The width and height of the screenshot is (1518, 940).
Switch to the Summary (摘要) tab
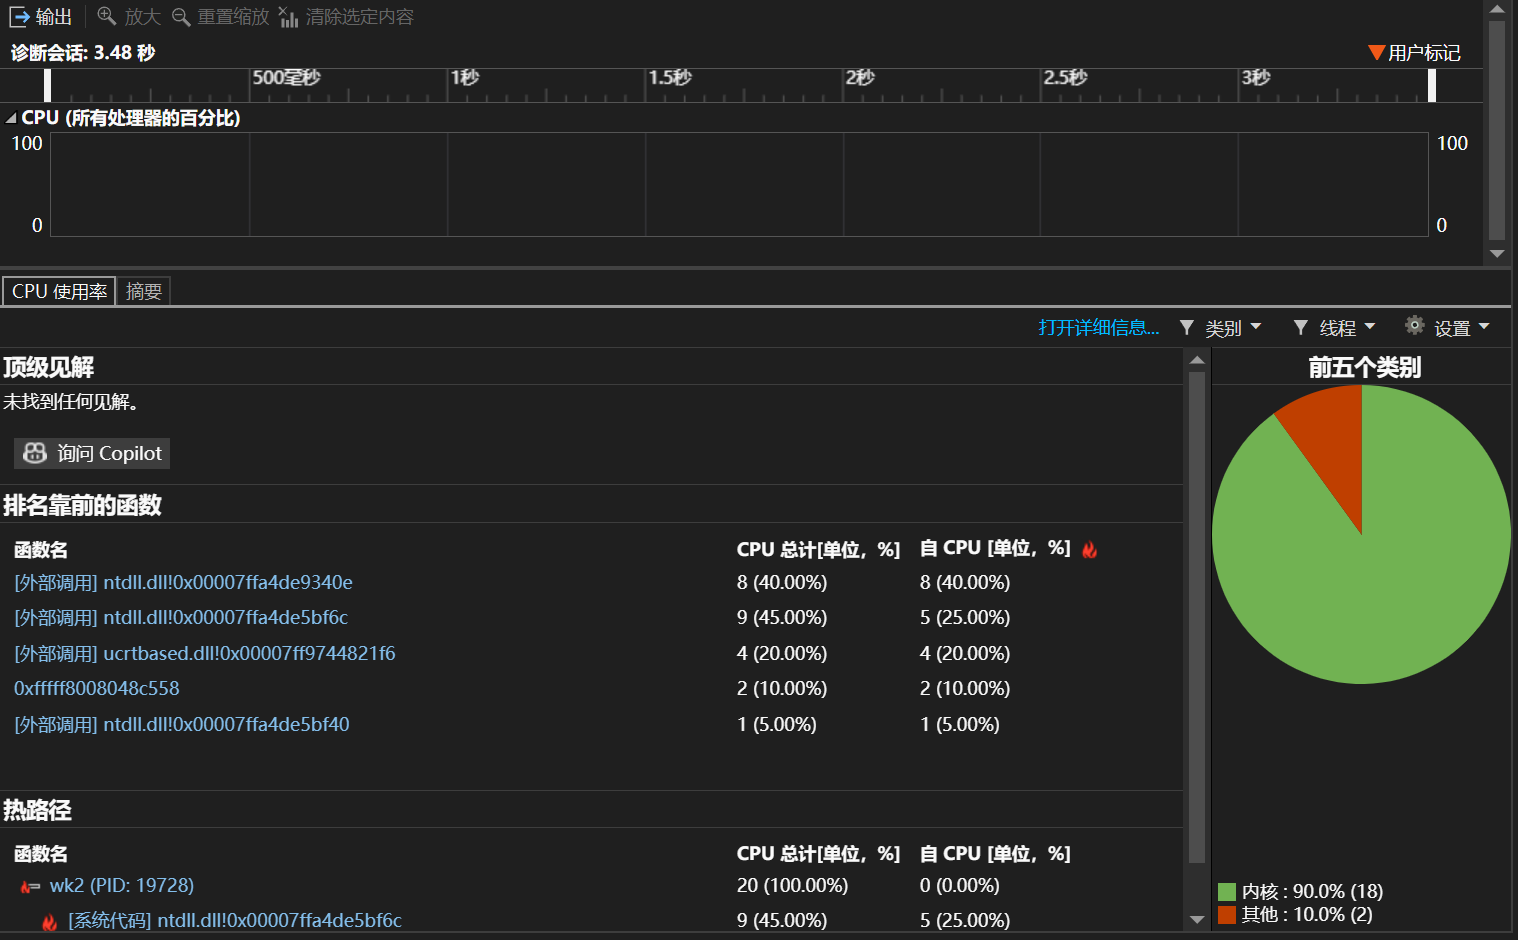[x=144, y=291]
